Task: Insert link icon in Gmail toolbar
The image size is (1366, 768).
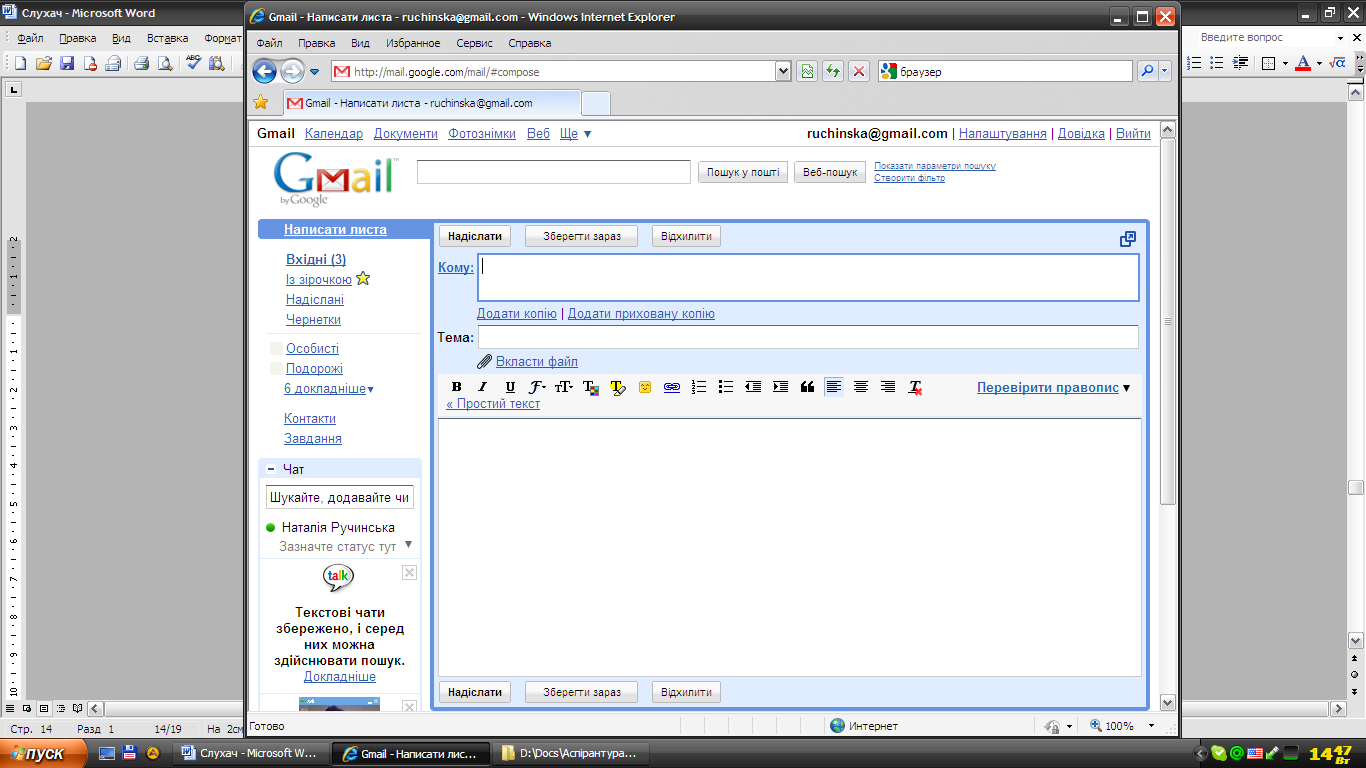Action: coord(672,388)
